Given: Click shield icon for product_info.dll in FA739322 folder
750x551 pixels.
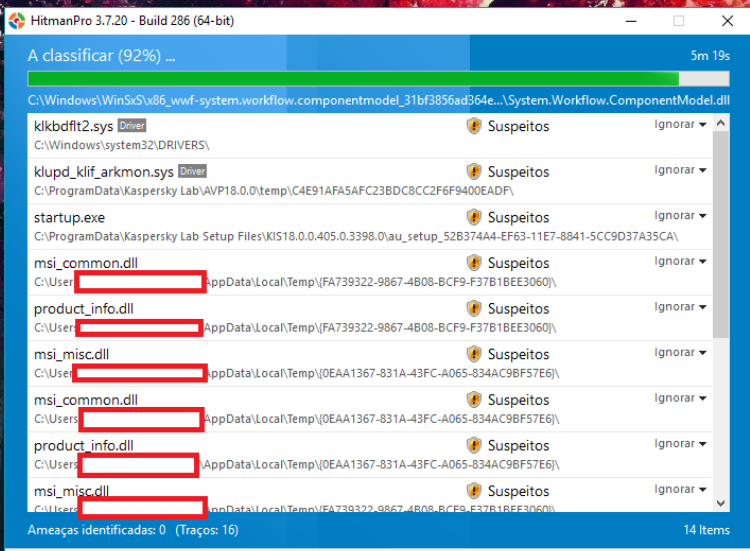Looking at the screenshot, I should (474, 309).
